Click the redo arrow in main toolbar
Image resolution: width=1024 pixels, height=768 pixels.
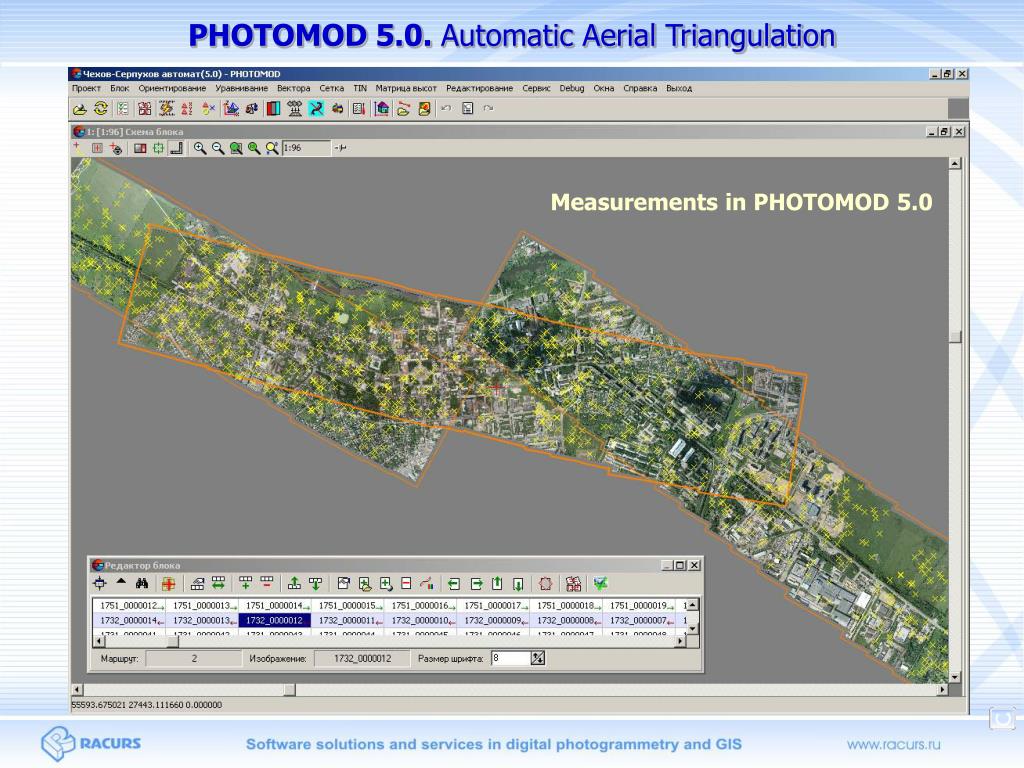click(488, 108)
